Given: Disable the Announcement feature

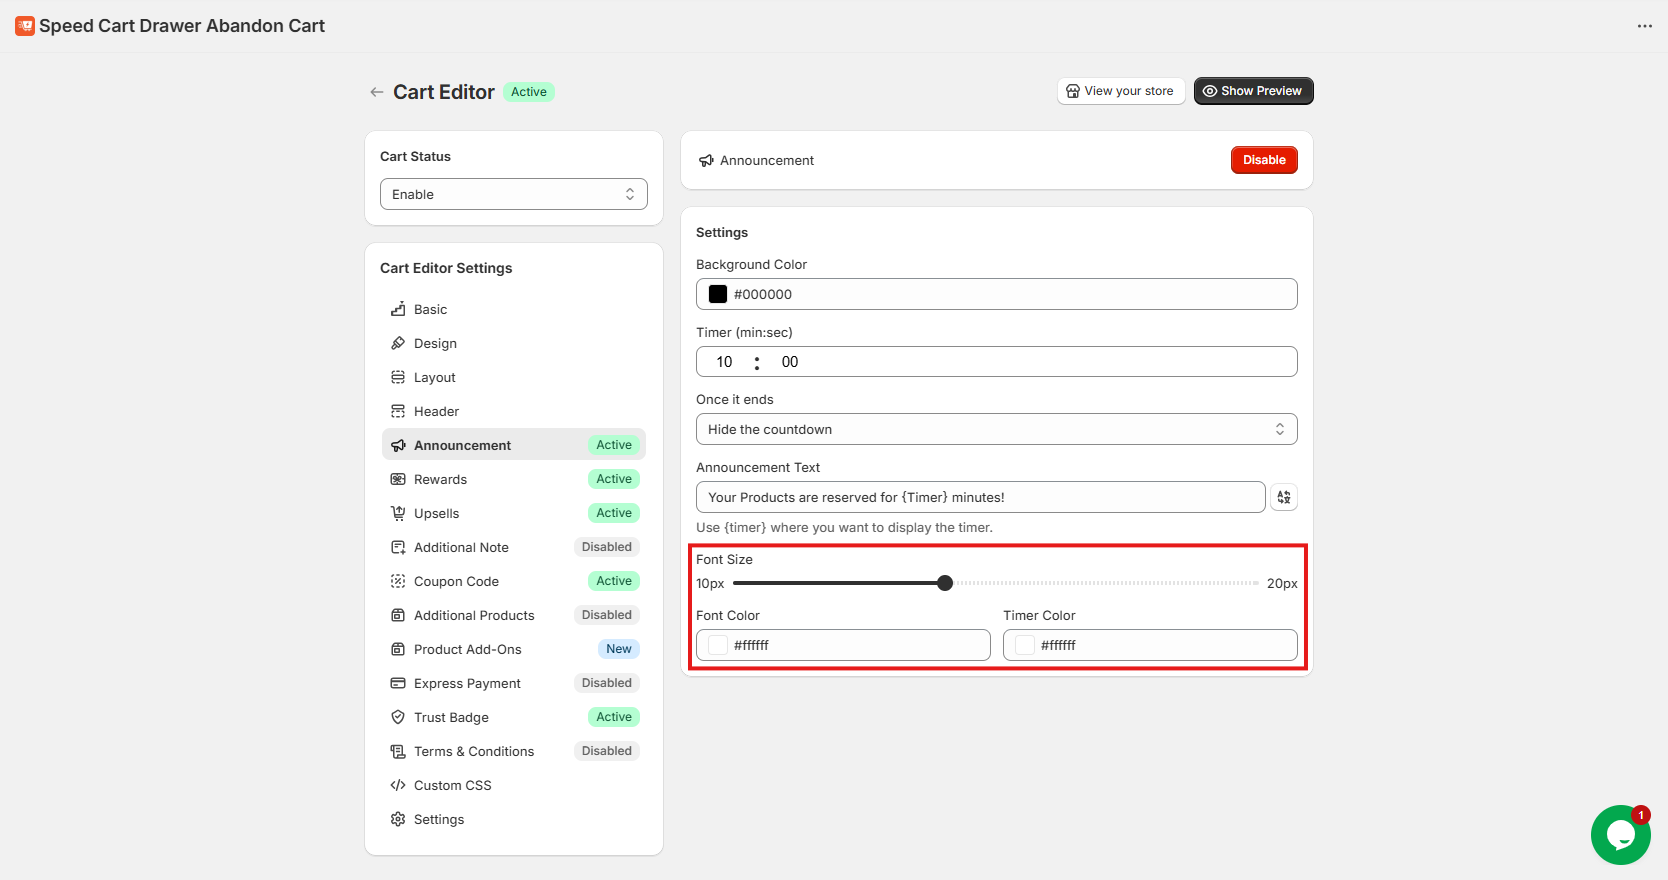Looking at the screenshot, I should pos(1263,160).
